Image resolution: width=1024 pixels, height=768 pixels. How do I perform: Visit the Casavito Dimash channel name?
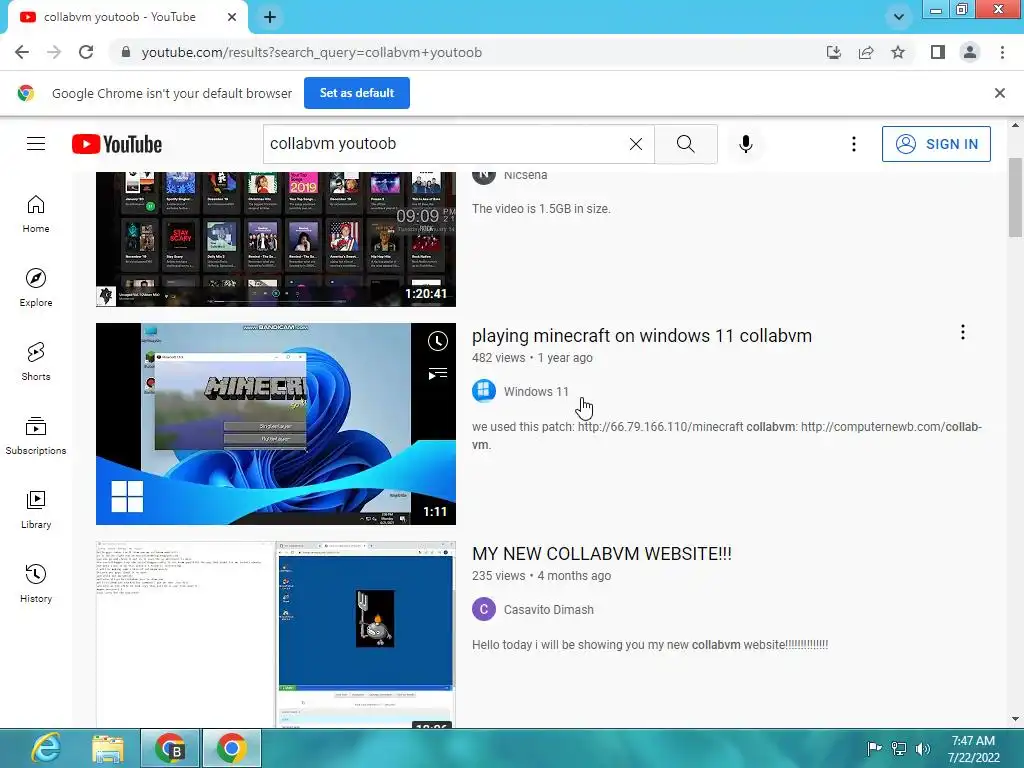tap(549, 609)
